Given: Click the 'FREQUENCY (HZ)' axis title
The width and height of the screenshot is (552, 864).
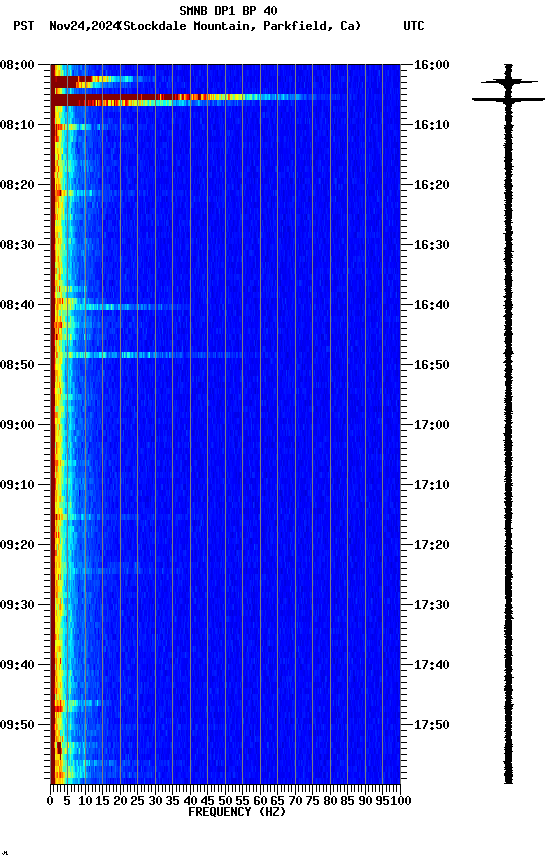Looking at the screenshot, I should click(237, 813).
